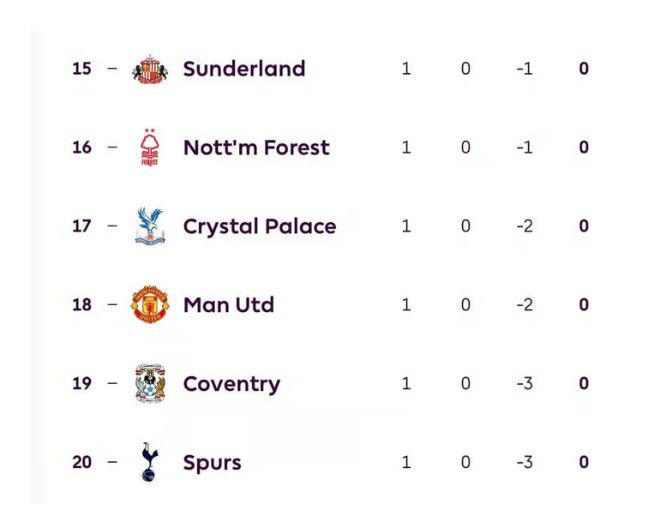Click position number 20 in table
The height and width of the screenshot is (517, 658).
click(x=81, y=462)
